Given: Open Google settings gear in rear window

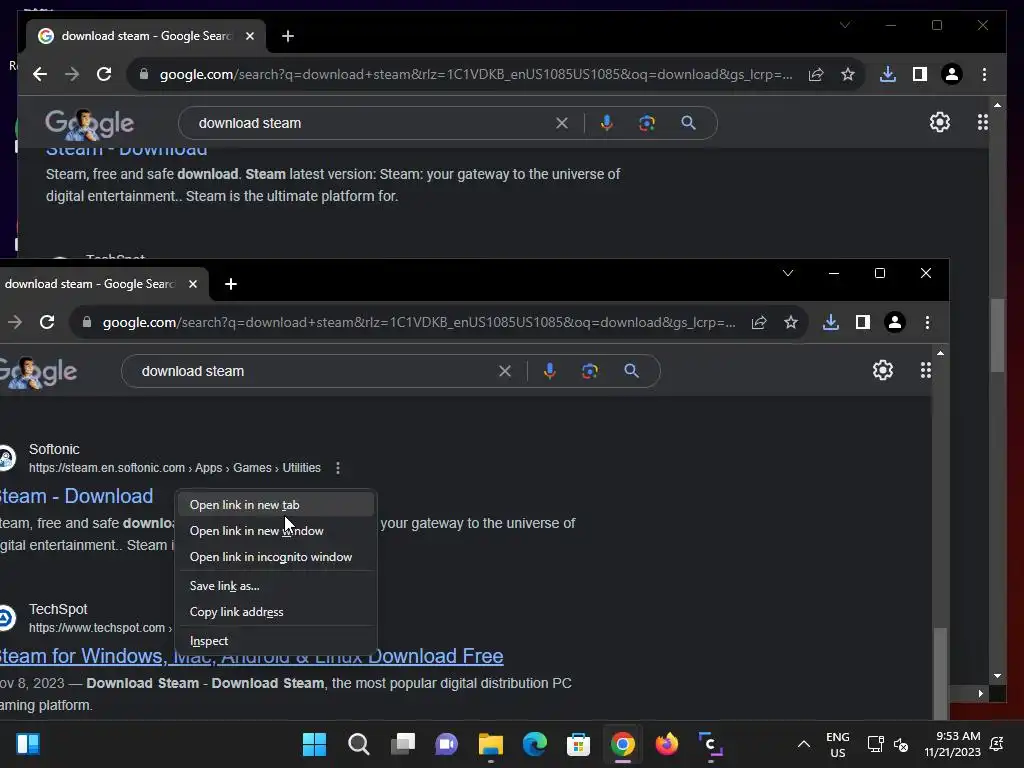Looking at the screenshot, I should [x=940, y=122].
